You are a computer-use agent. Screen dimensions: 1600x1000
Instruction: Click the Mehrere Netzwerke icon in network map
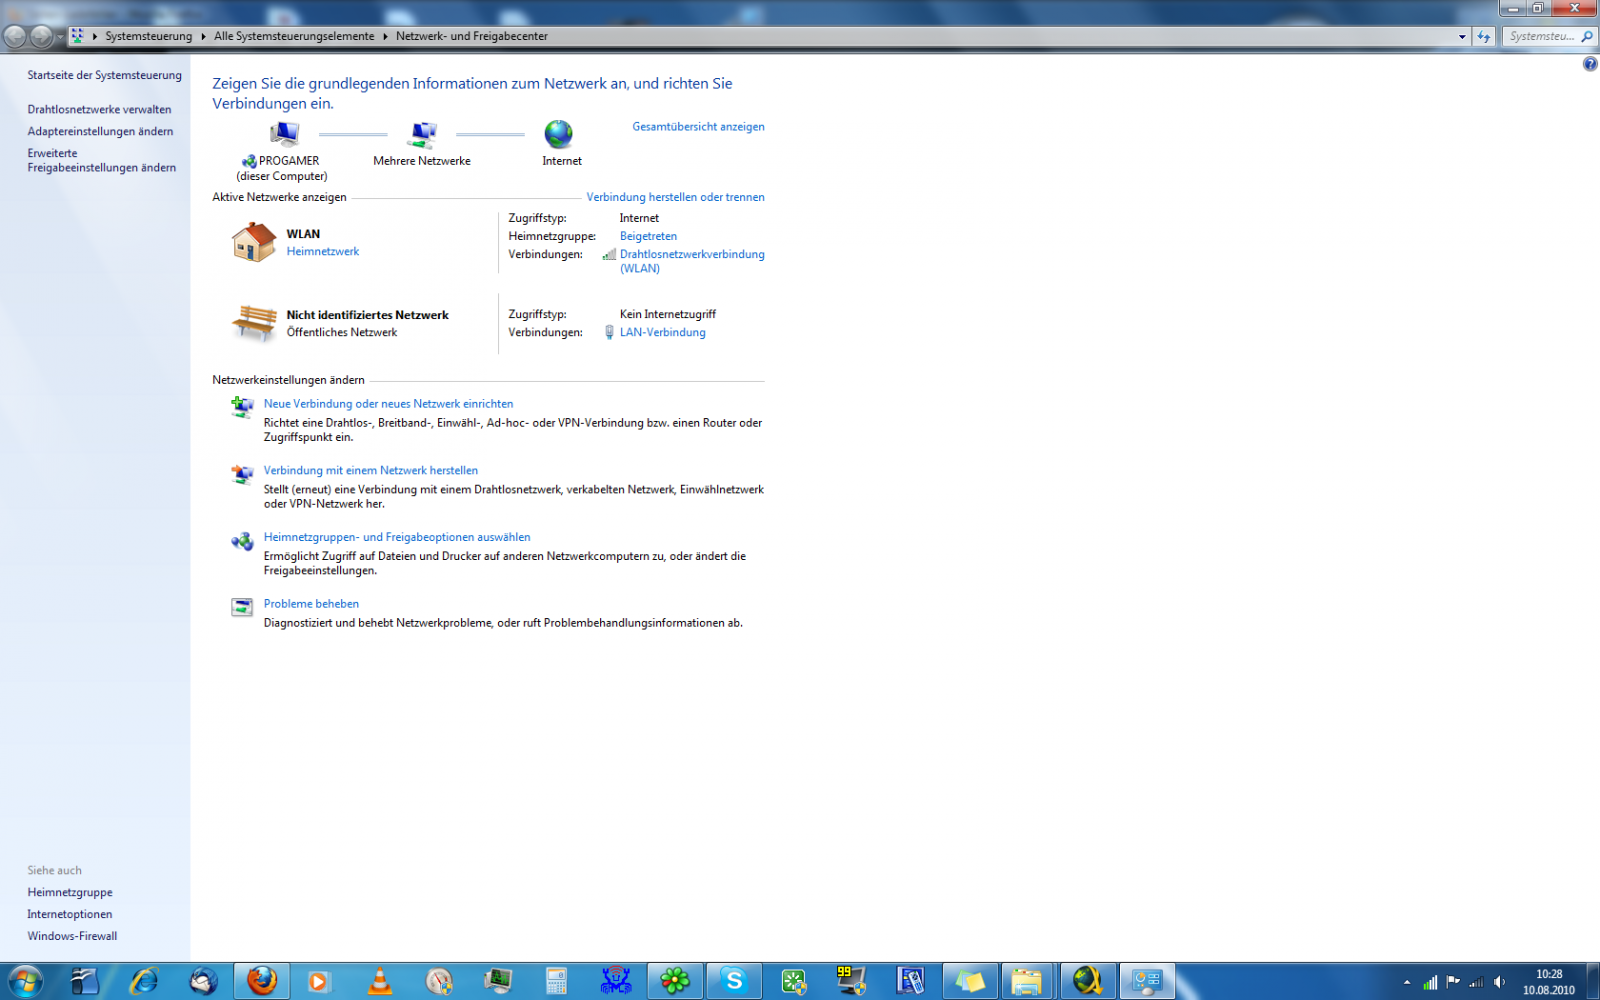(x=422, y=134)
